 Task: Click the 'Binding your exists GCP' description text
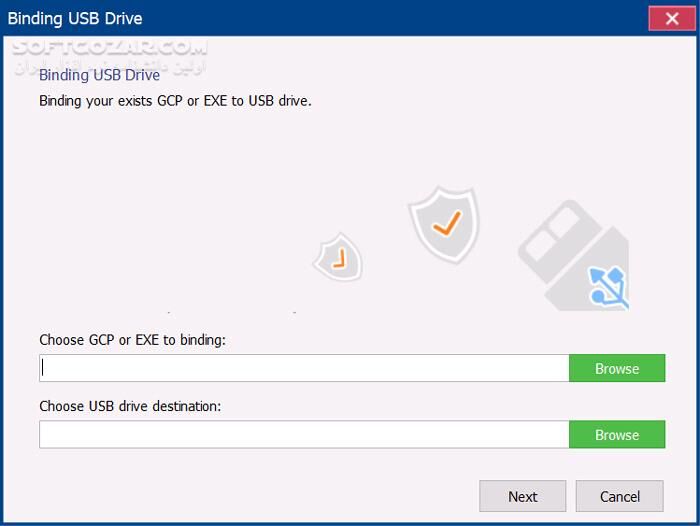tap(175, 101)
